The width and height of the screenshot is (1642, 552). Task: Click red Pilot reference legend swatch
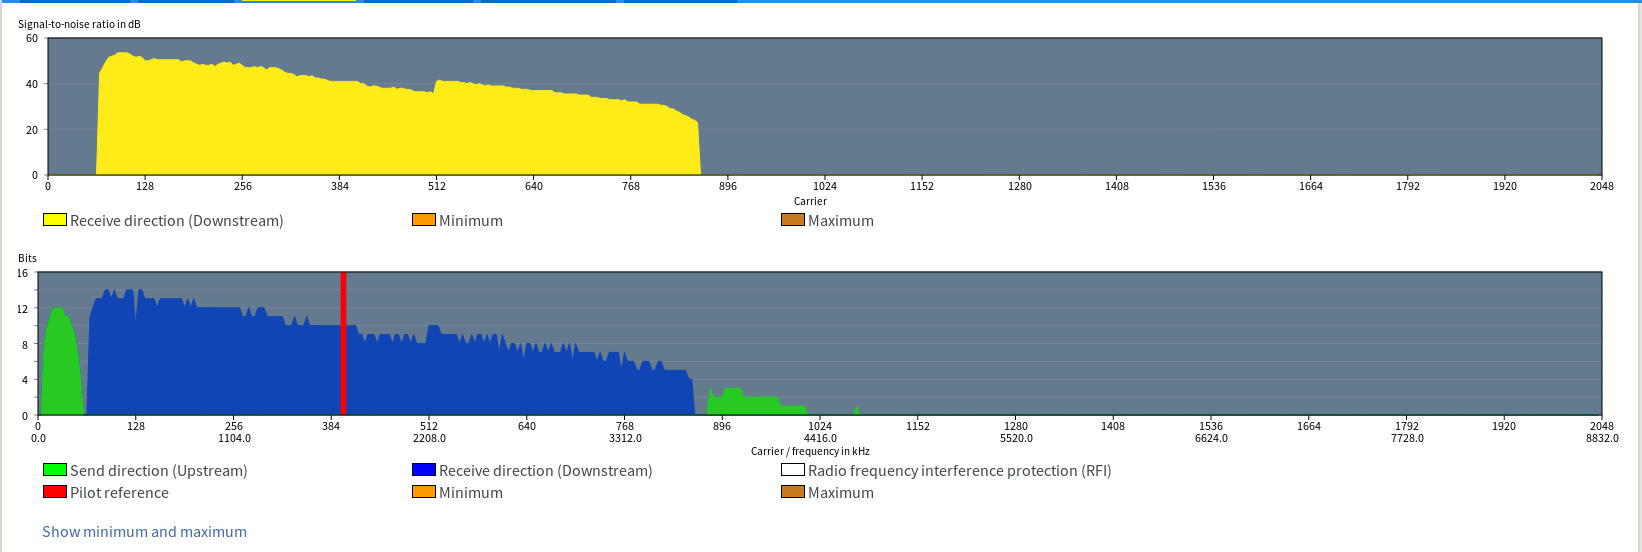[x=55, y=492]
